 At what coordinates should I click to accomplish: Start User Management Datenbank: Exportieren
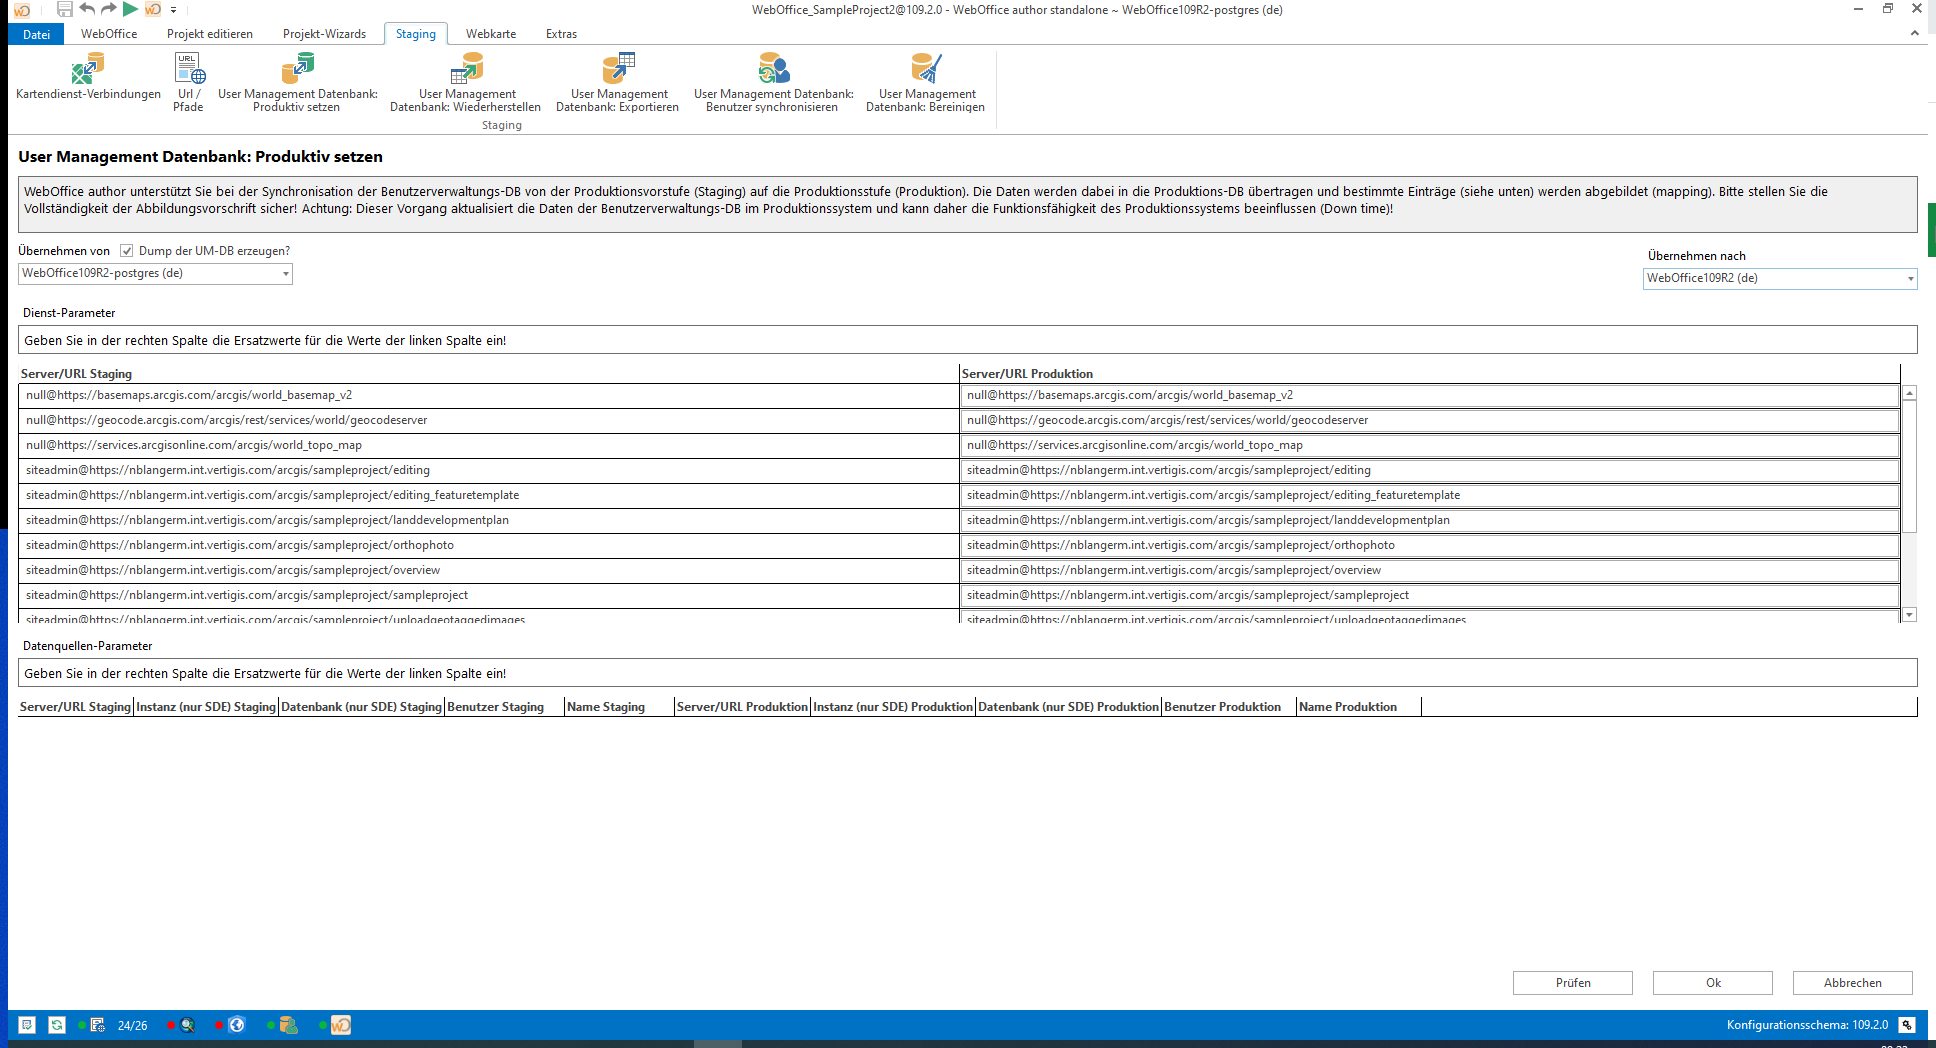[x=617, y=80]
